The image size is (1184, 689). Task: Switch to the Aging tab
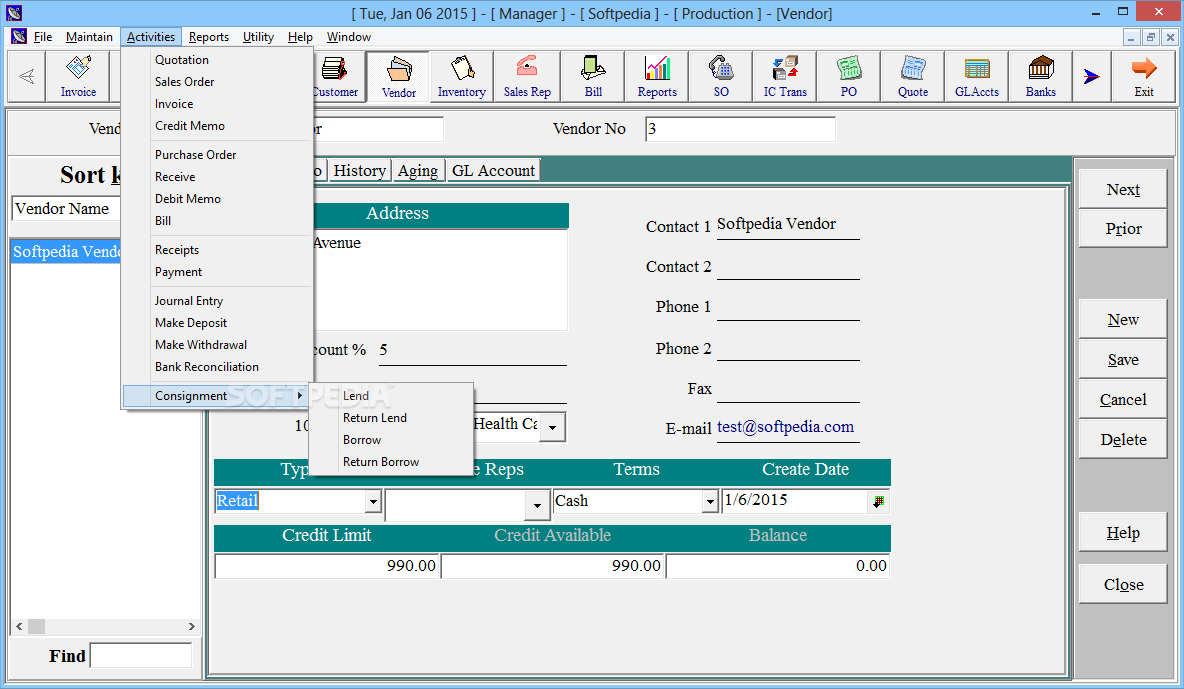(418, 171)
